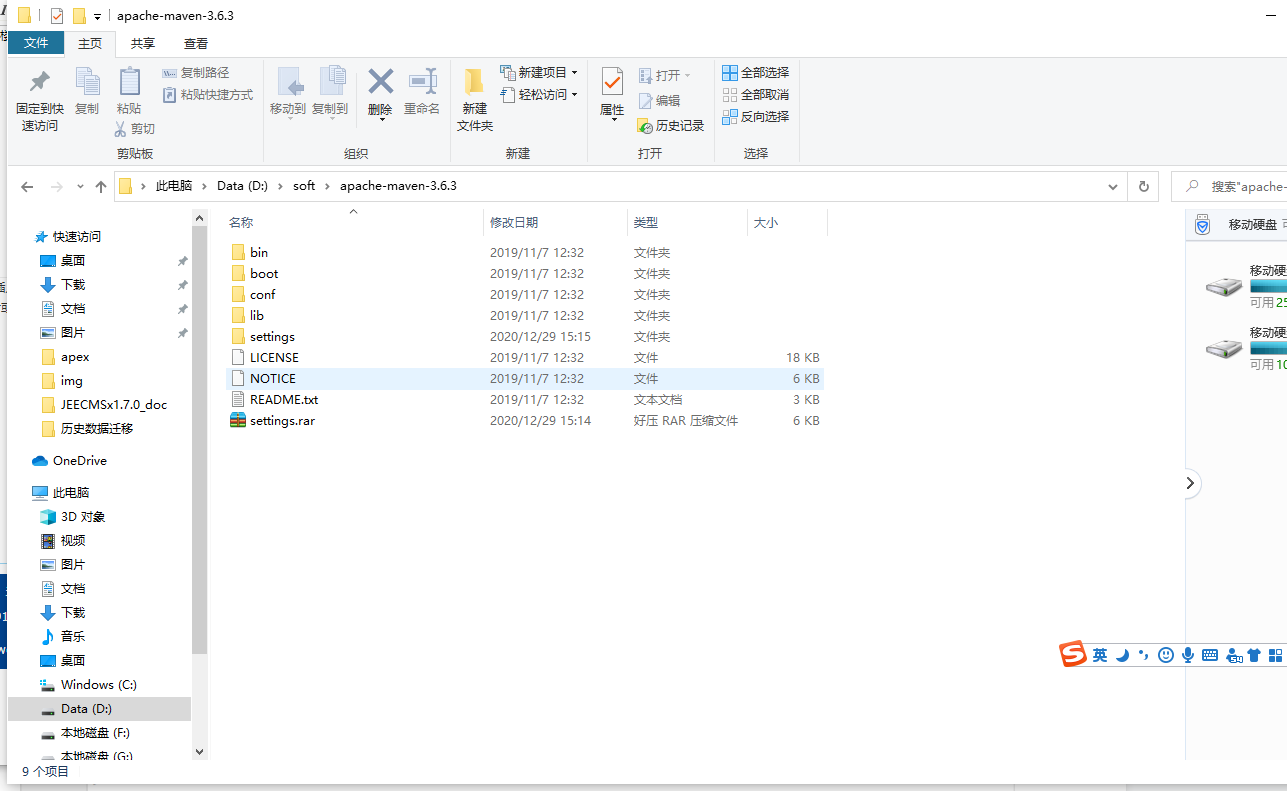1287x791 pixels.
Task: Sort files by Name (名称) column
Action: [x=241, y=223]
